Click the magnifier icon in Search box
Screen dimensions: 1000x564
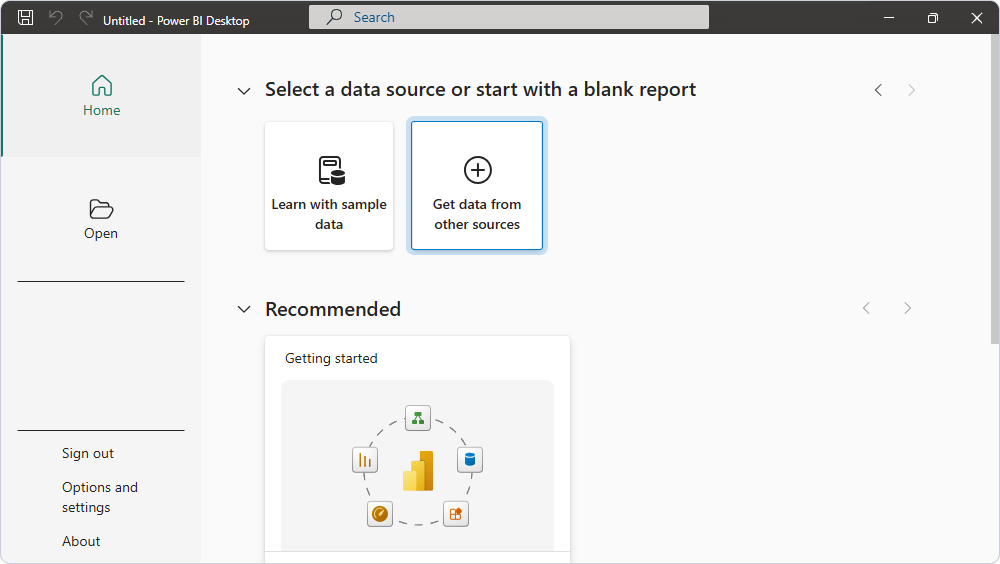click(334, 17)
